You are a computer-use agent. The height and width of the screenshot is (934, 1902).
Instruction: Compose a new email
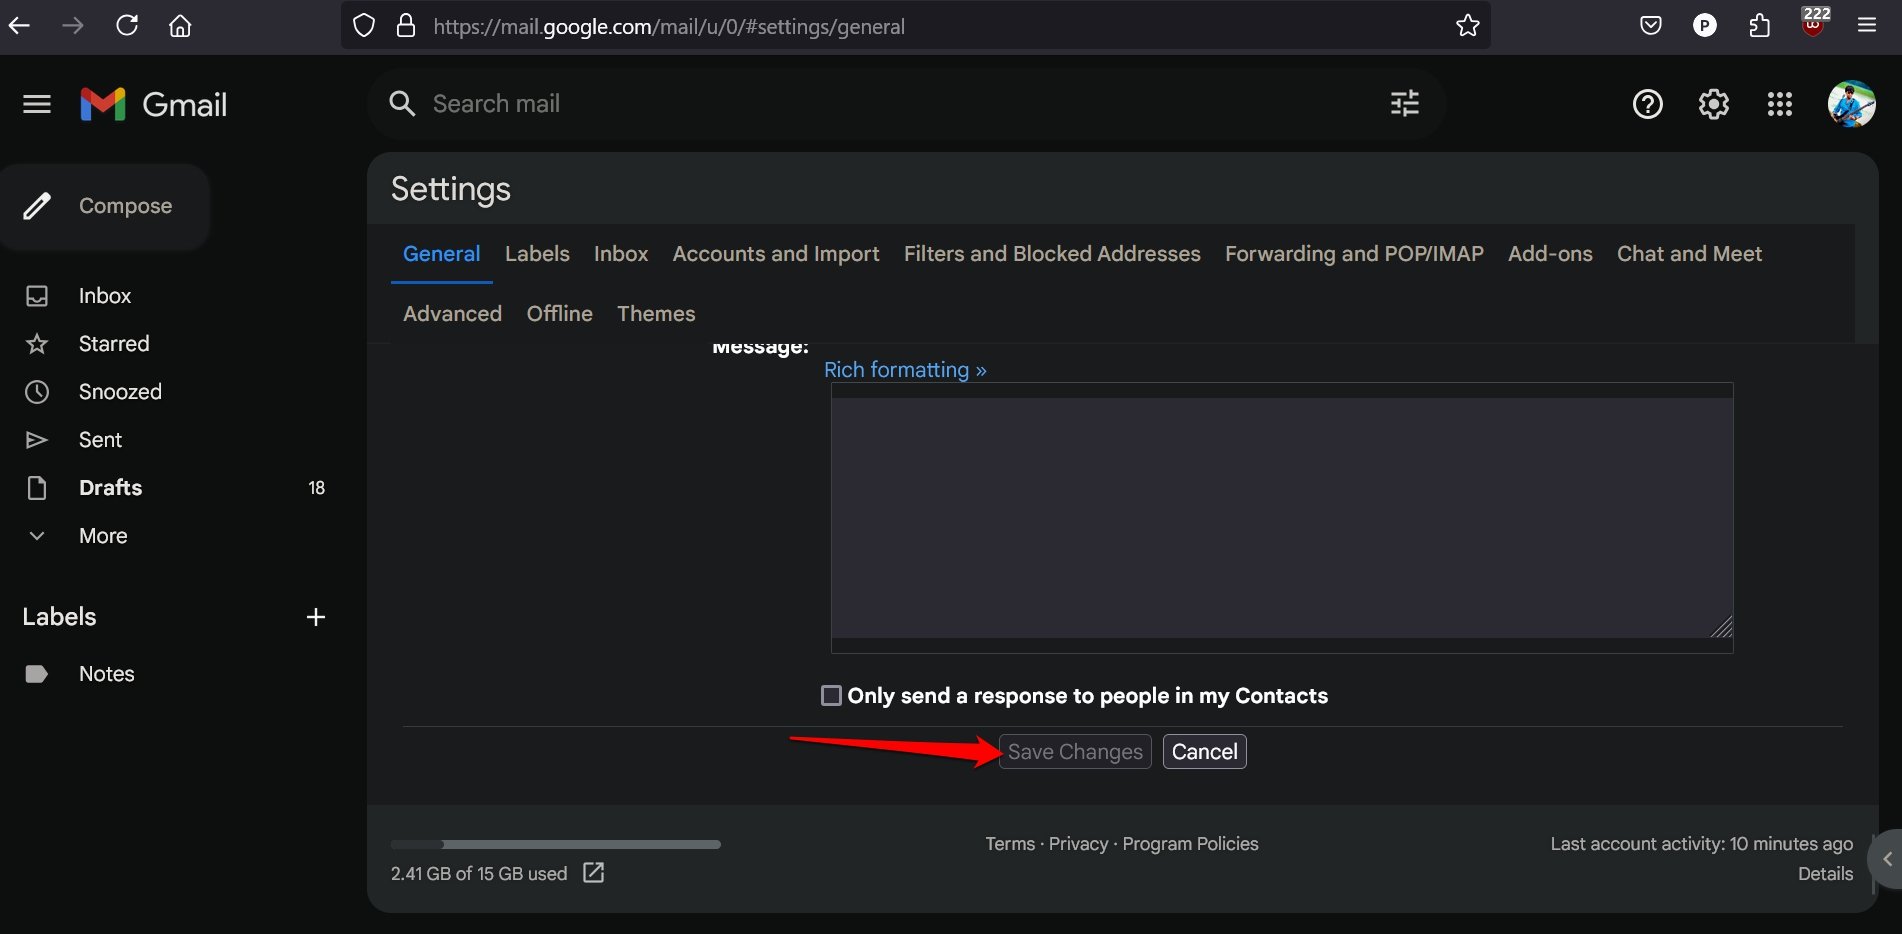pyautogui.click(x=105, y=206)
